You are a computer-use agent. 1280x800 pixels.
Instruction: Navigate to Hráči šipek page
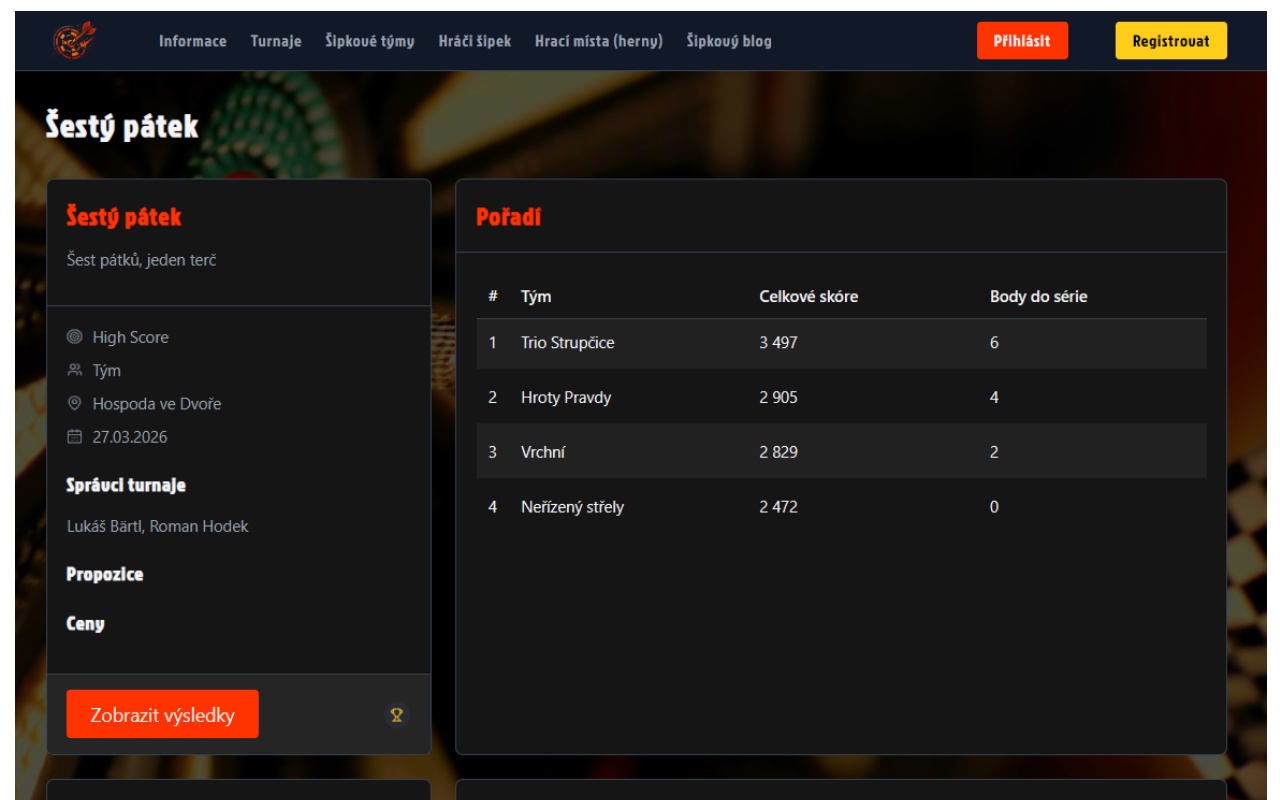[475, 41]
